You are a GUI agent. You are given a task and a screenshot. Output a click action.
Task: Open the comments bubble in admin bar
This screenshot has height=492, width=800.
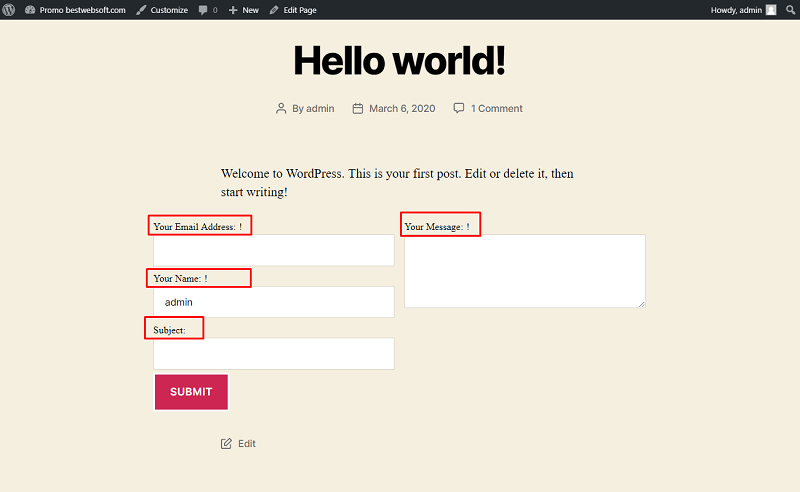pyautogui.click(x=208, y=10)
